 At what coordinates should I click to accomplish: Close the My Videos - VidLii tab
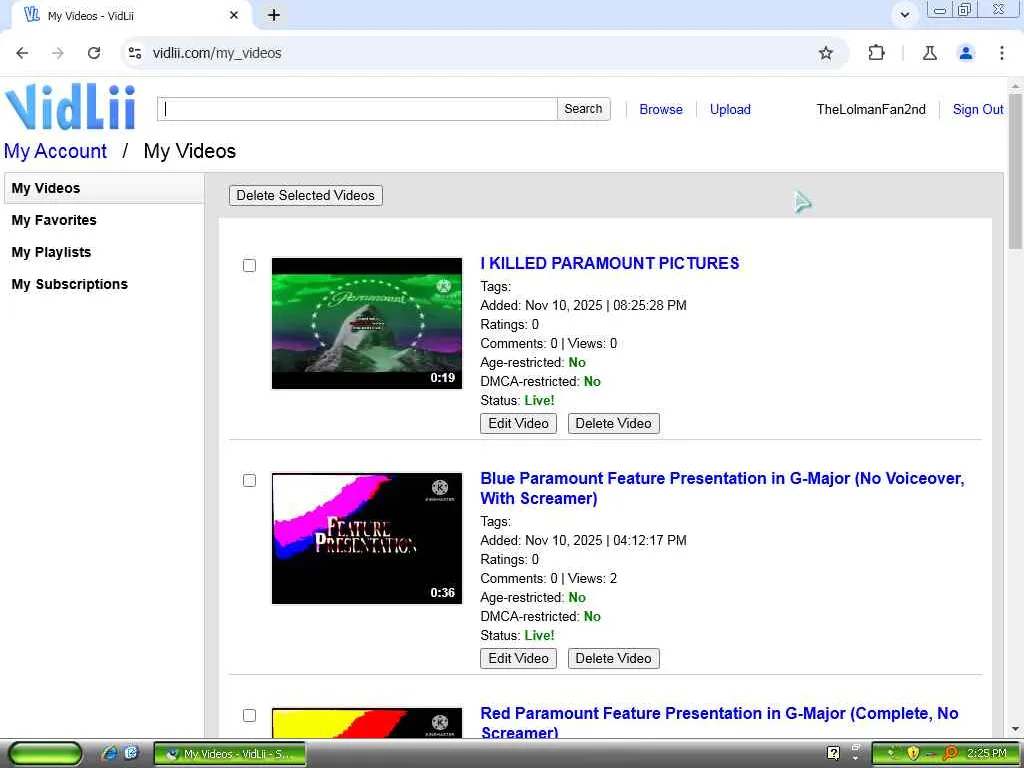pos(234,15)
